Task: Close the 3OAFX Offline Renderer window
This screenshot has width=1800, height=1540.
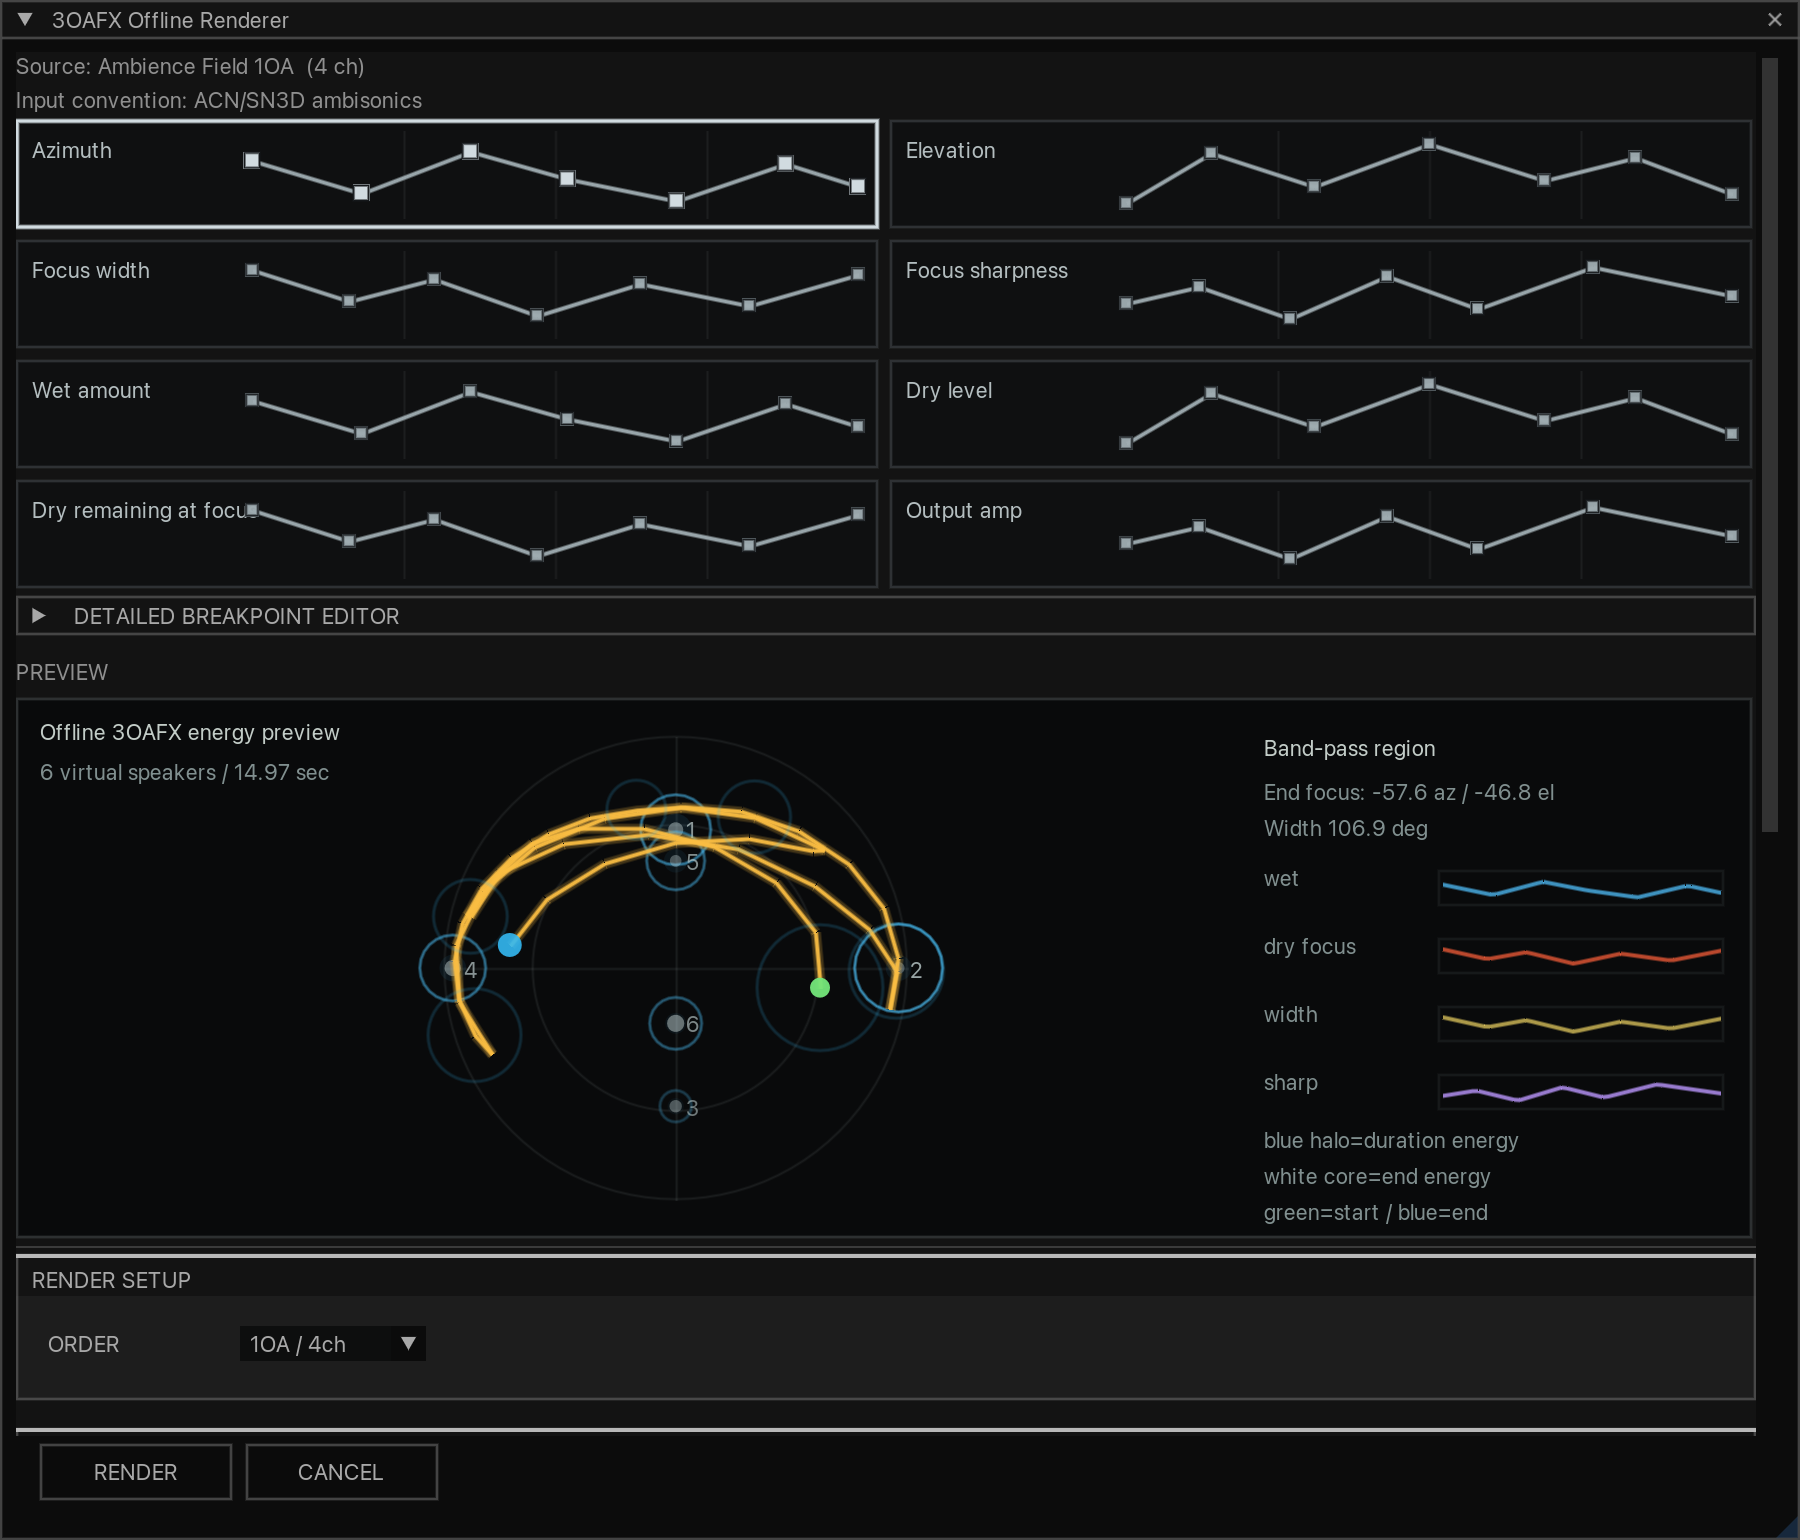Action: (1775, 20)
